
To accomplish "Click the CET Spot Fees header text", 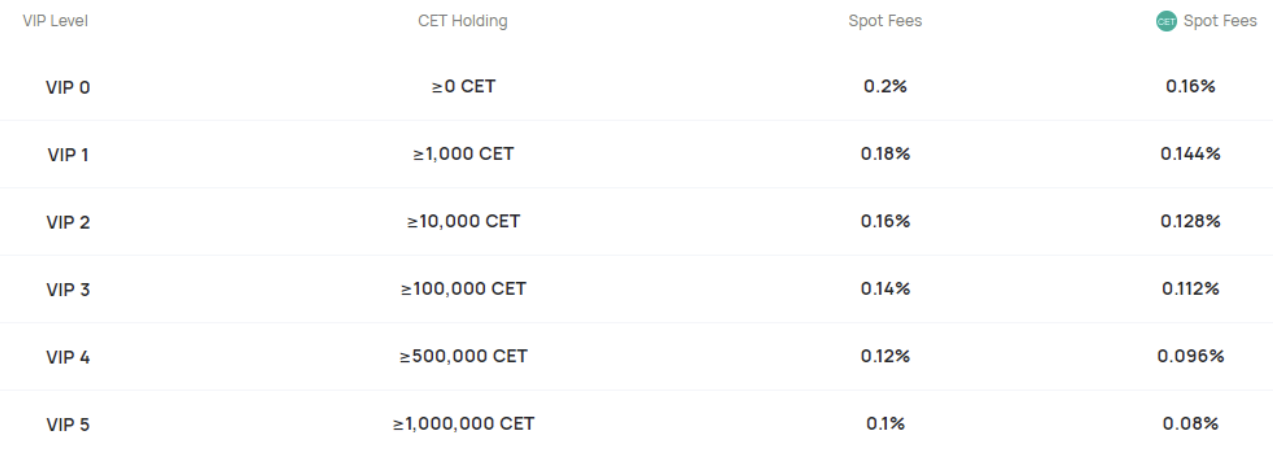I will pyautogui.click(x=1220, y=22).
